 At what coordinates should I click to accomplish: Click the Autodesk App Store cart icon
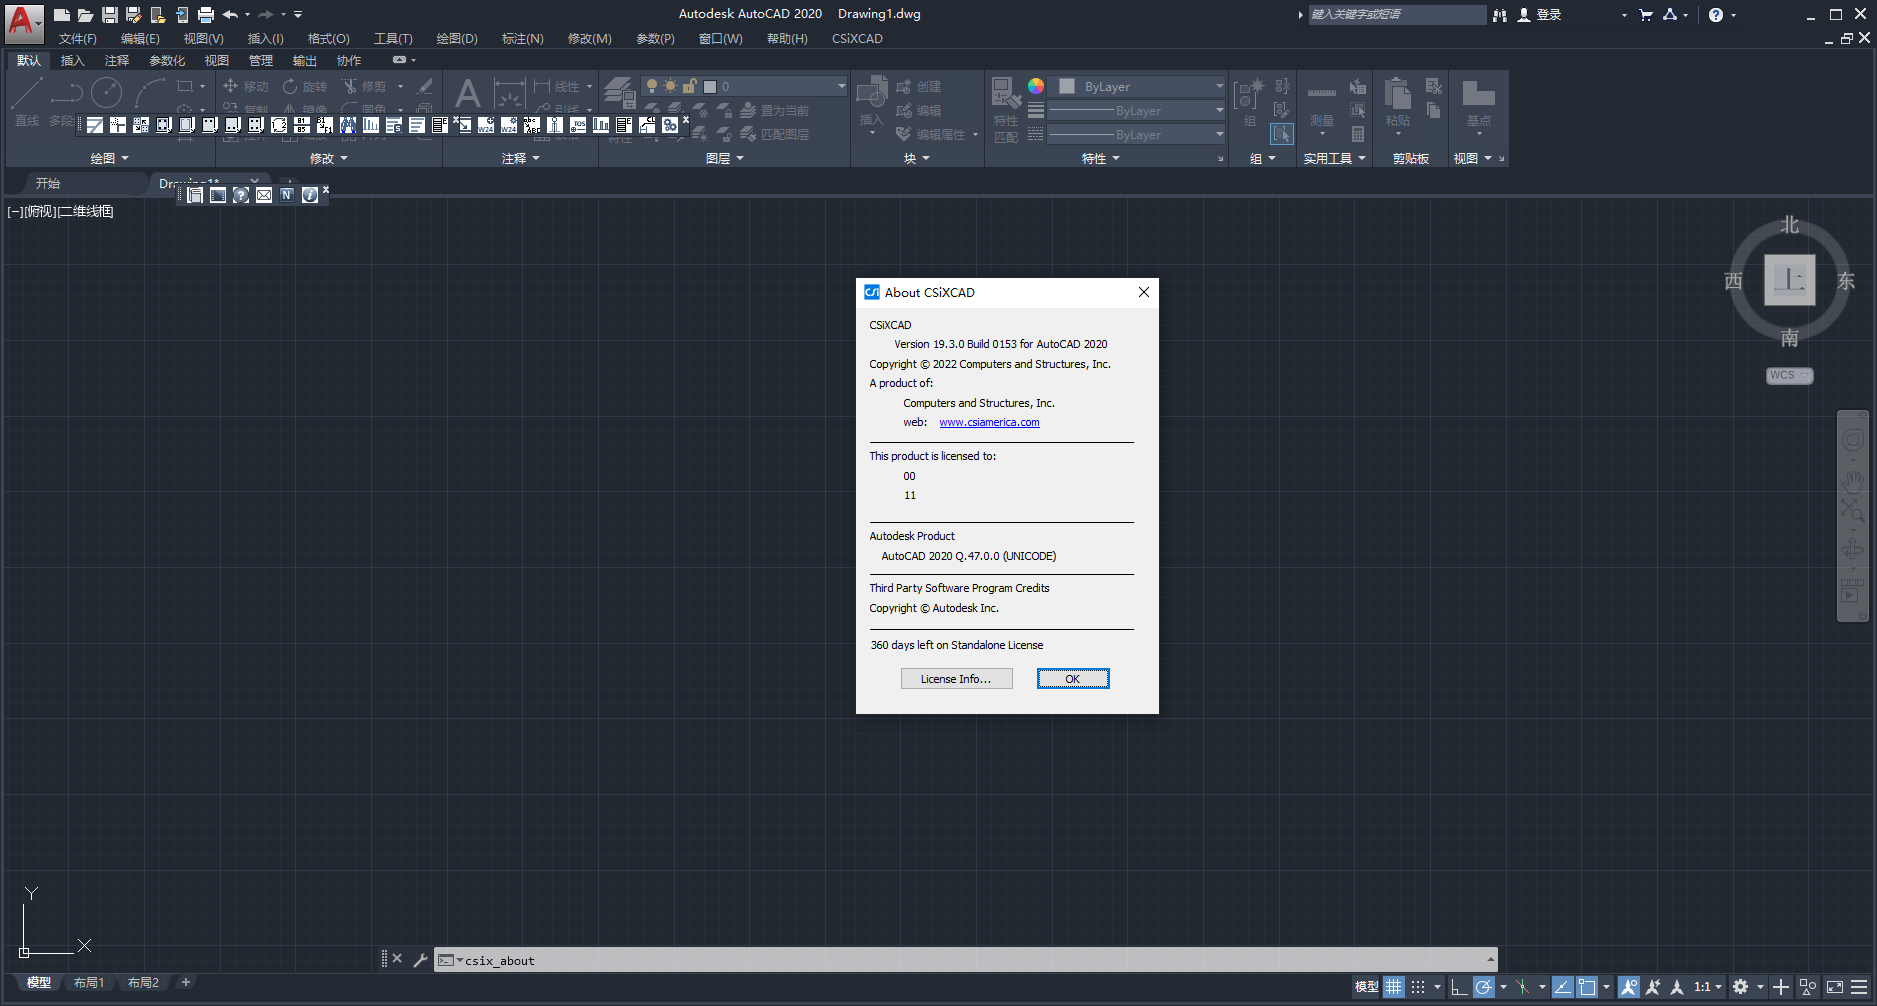pos(1646,14)
